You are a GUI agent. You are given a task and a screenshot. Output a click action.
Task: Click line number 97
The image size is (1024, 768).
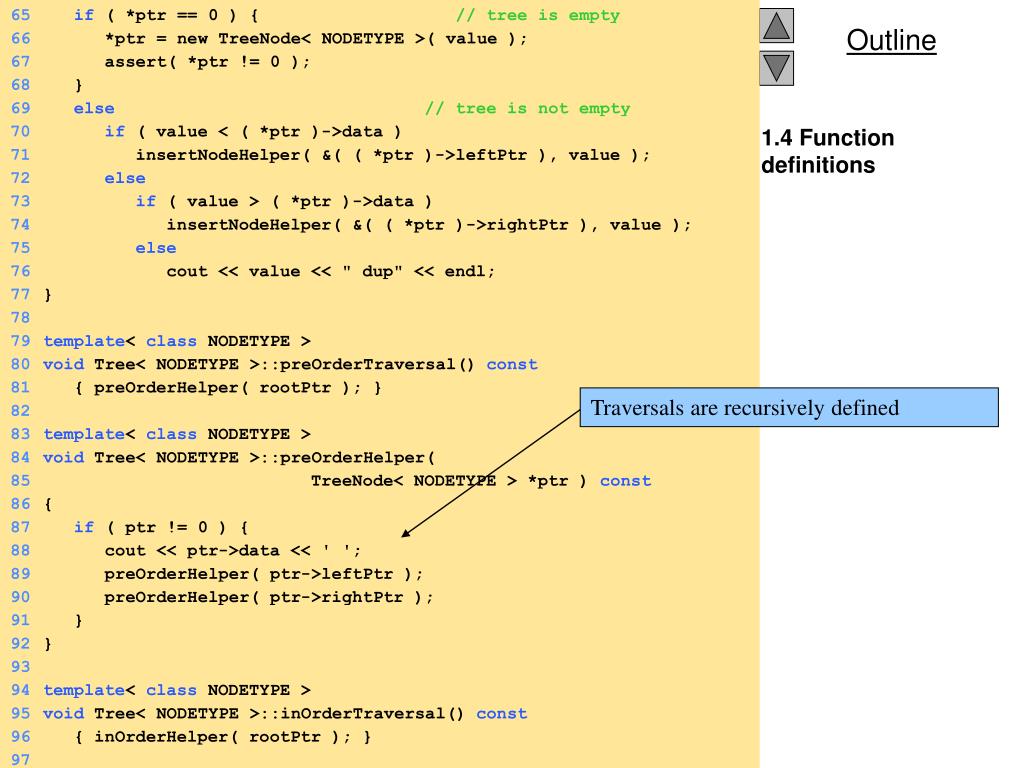20,760
